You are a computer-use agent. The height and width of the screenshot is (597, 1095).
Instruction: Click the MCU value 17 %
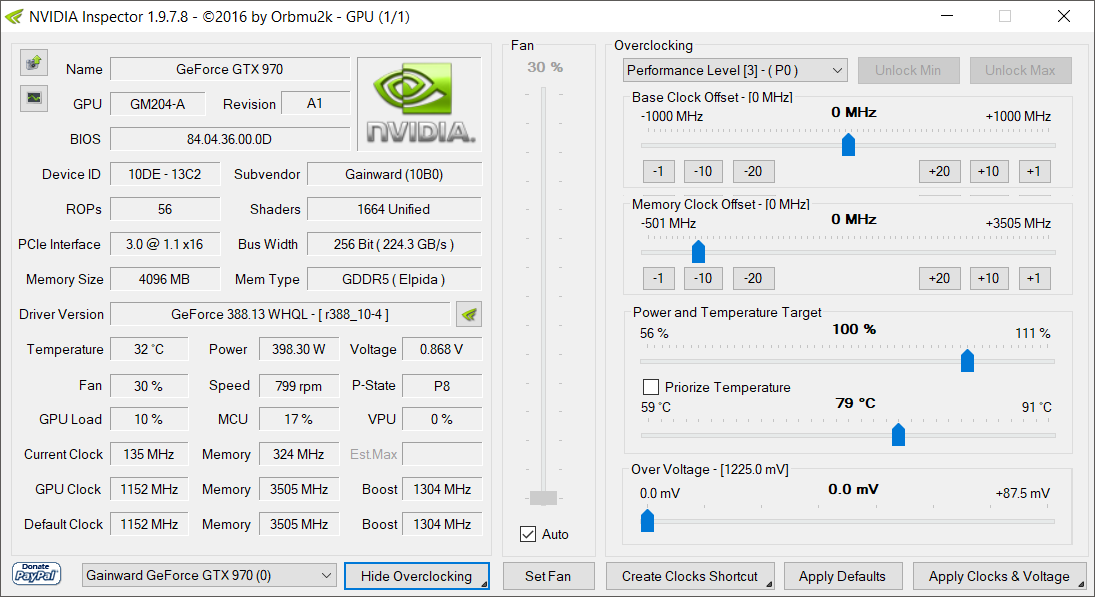point(299,419)
